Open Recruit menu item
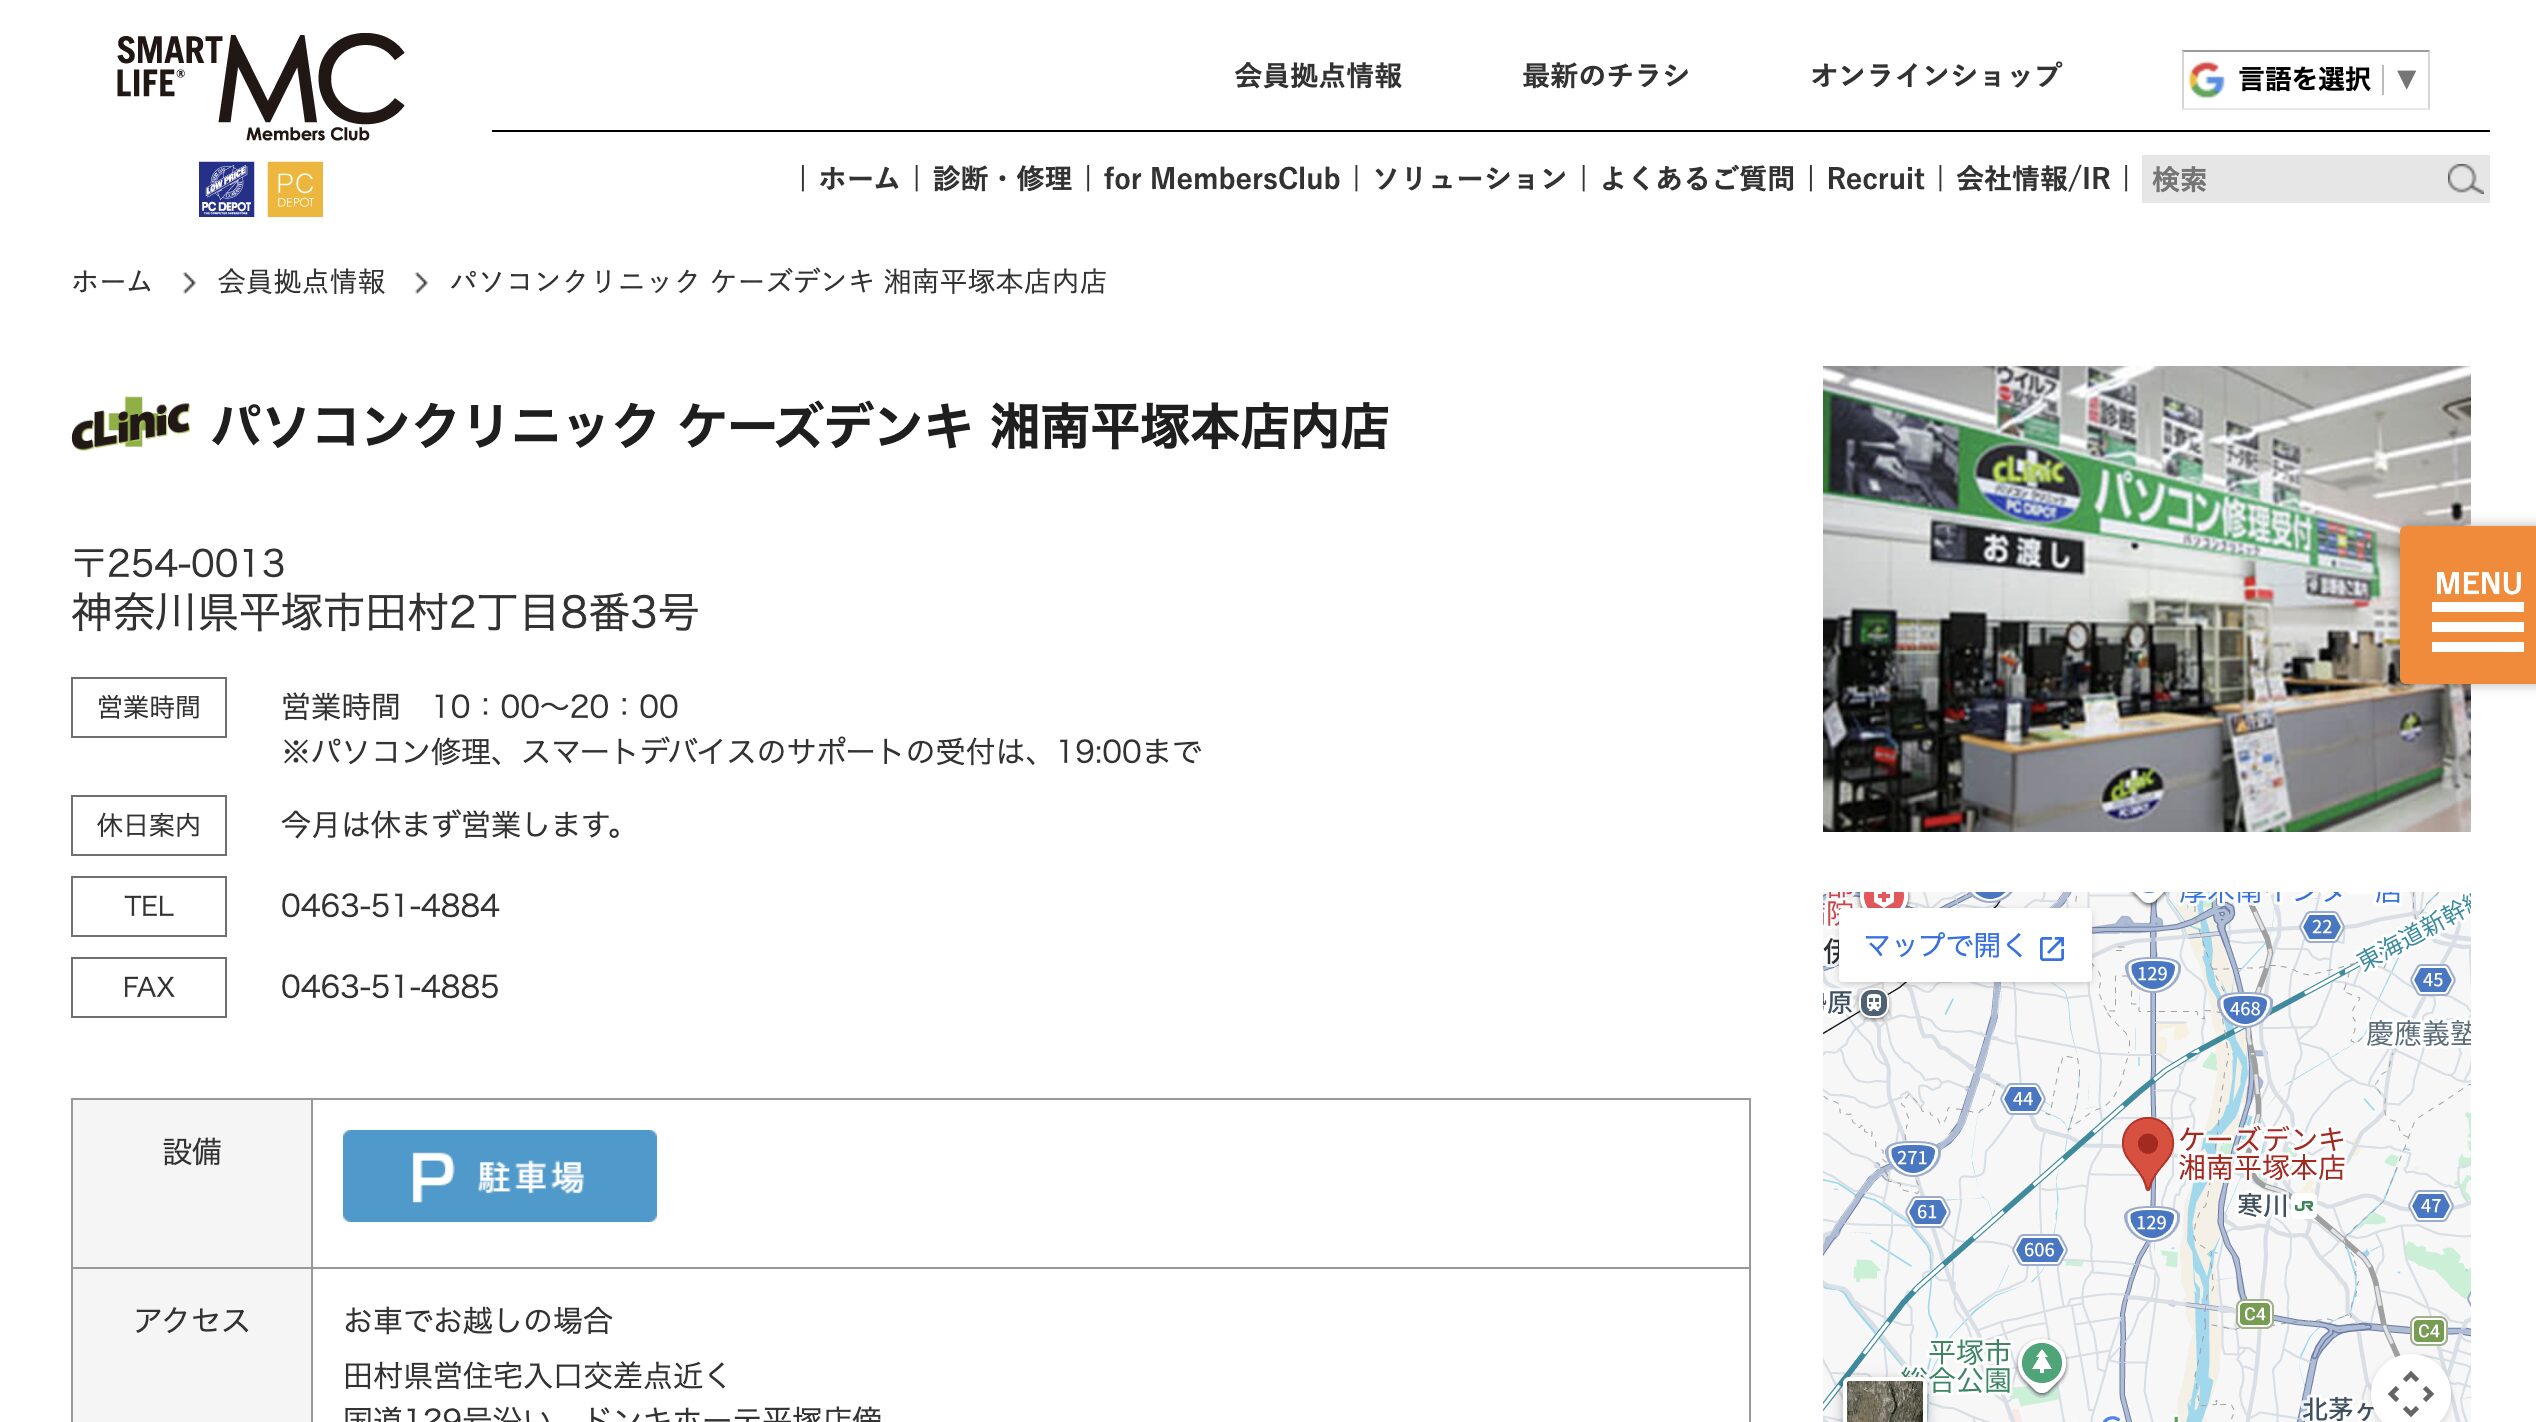 [x=1875, y=179]
